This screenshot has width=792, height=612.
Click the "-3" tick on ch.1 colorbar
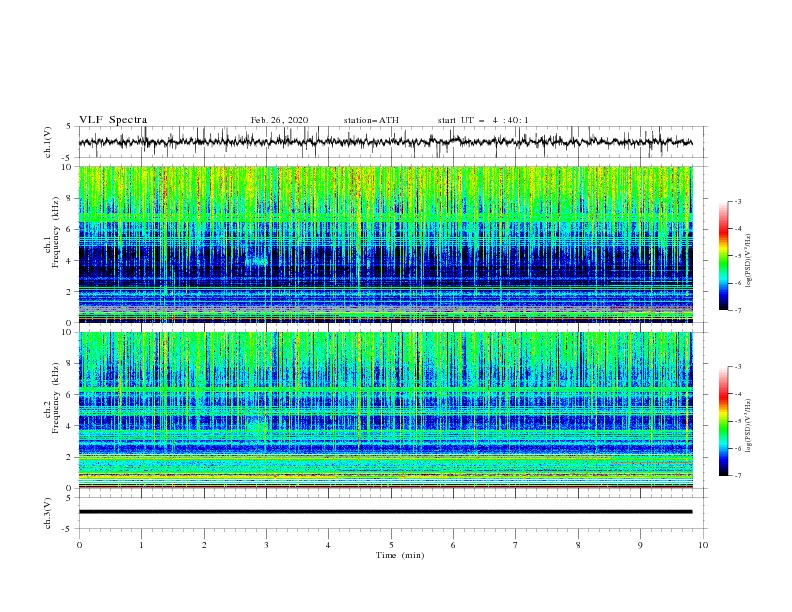tap(738, 201)
